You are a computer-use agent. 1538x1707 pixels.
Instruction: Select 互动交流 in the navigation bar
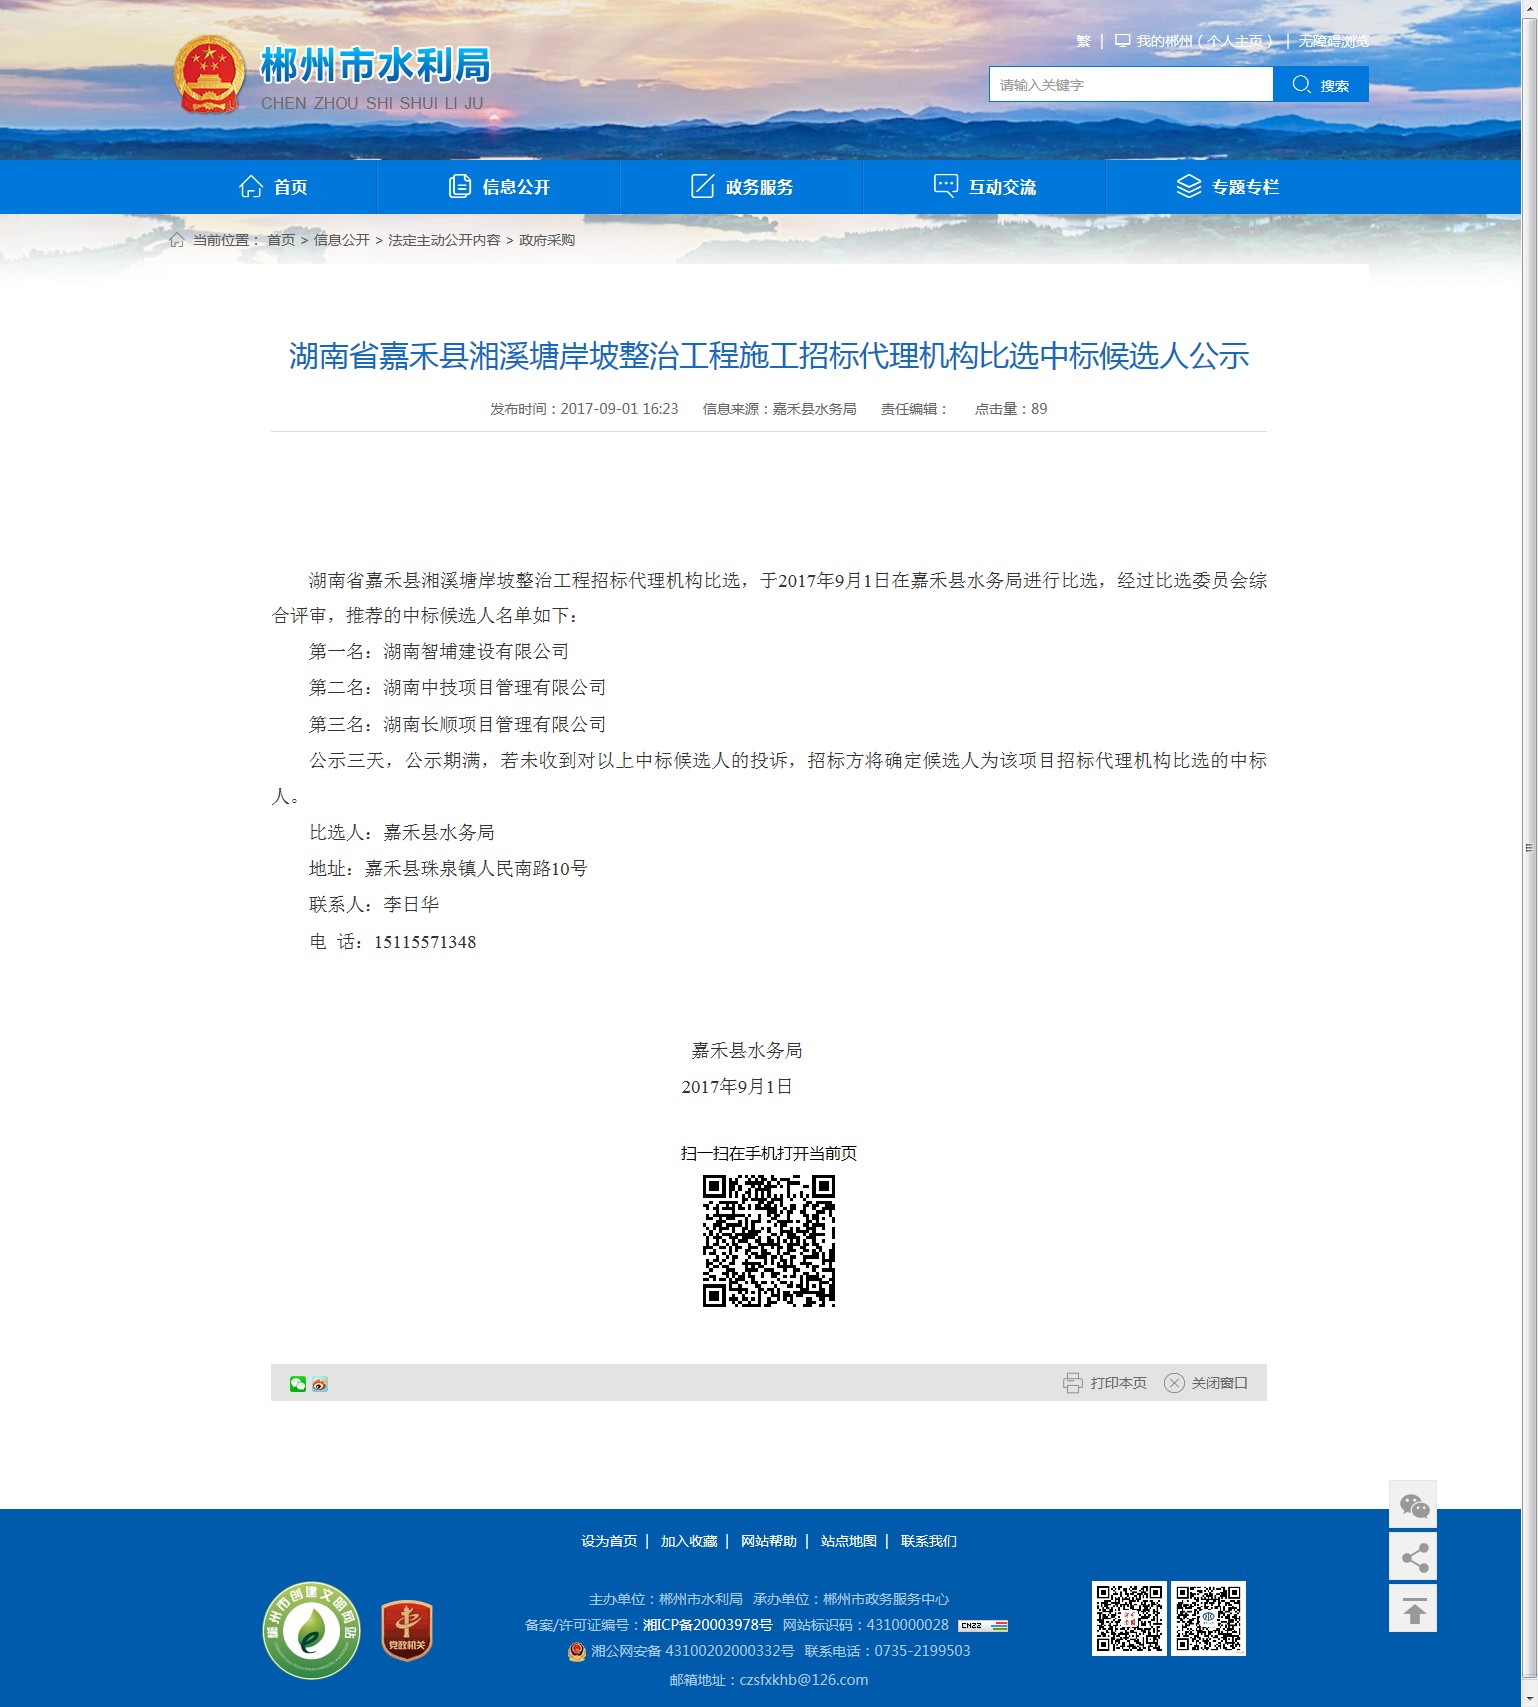pyautogui.click(x=985, y=187)
